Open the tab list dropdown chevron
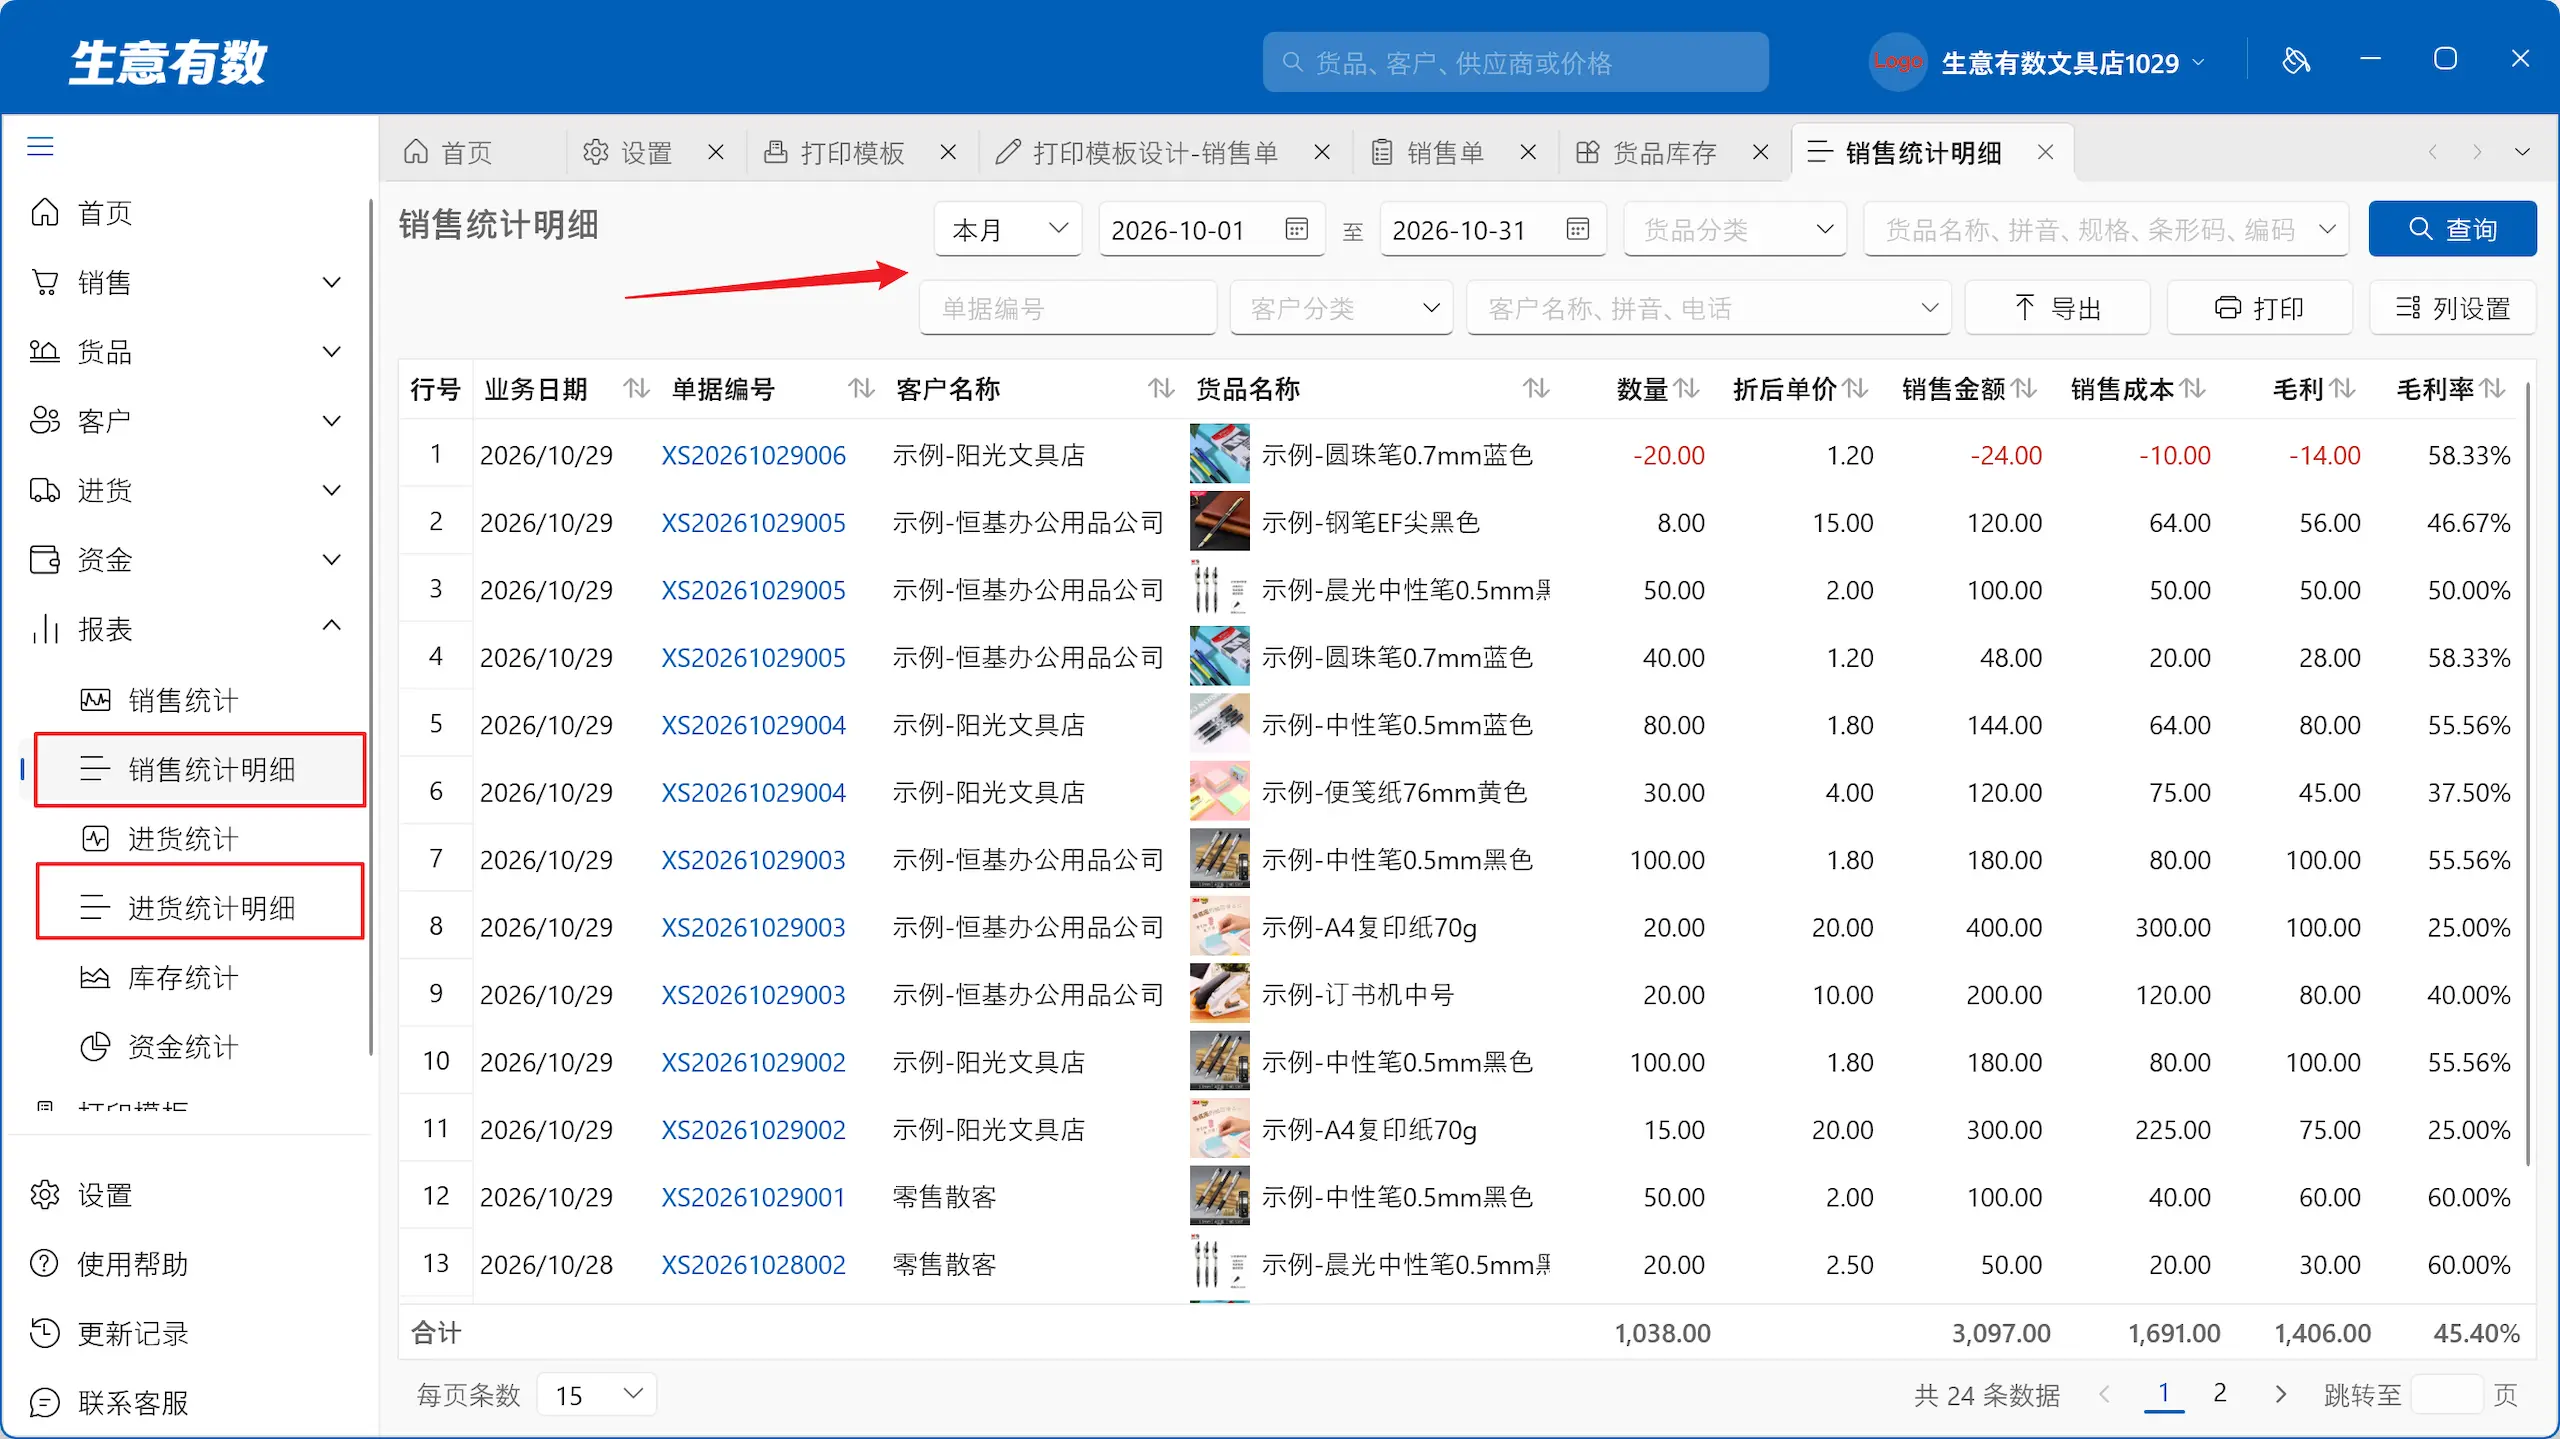Screen dimensions: 2560x1439 pos(2523,152)
